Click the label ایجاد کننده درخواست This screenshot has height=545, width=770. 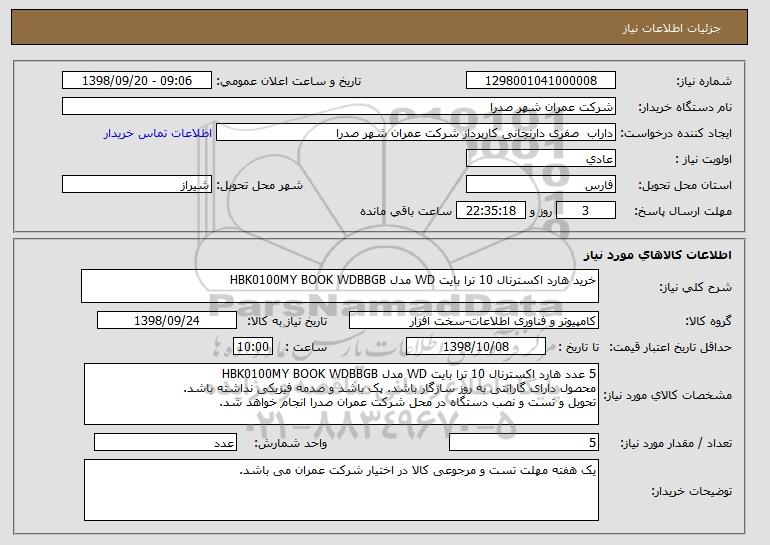(x=676, y=133)
